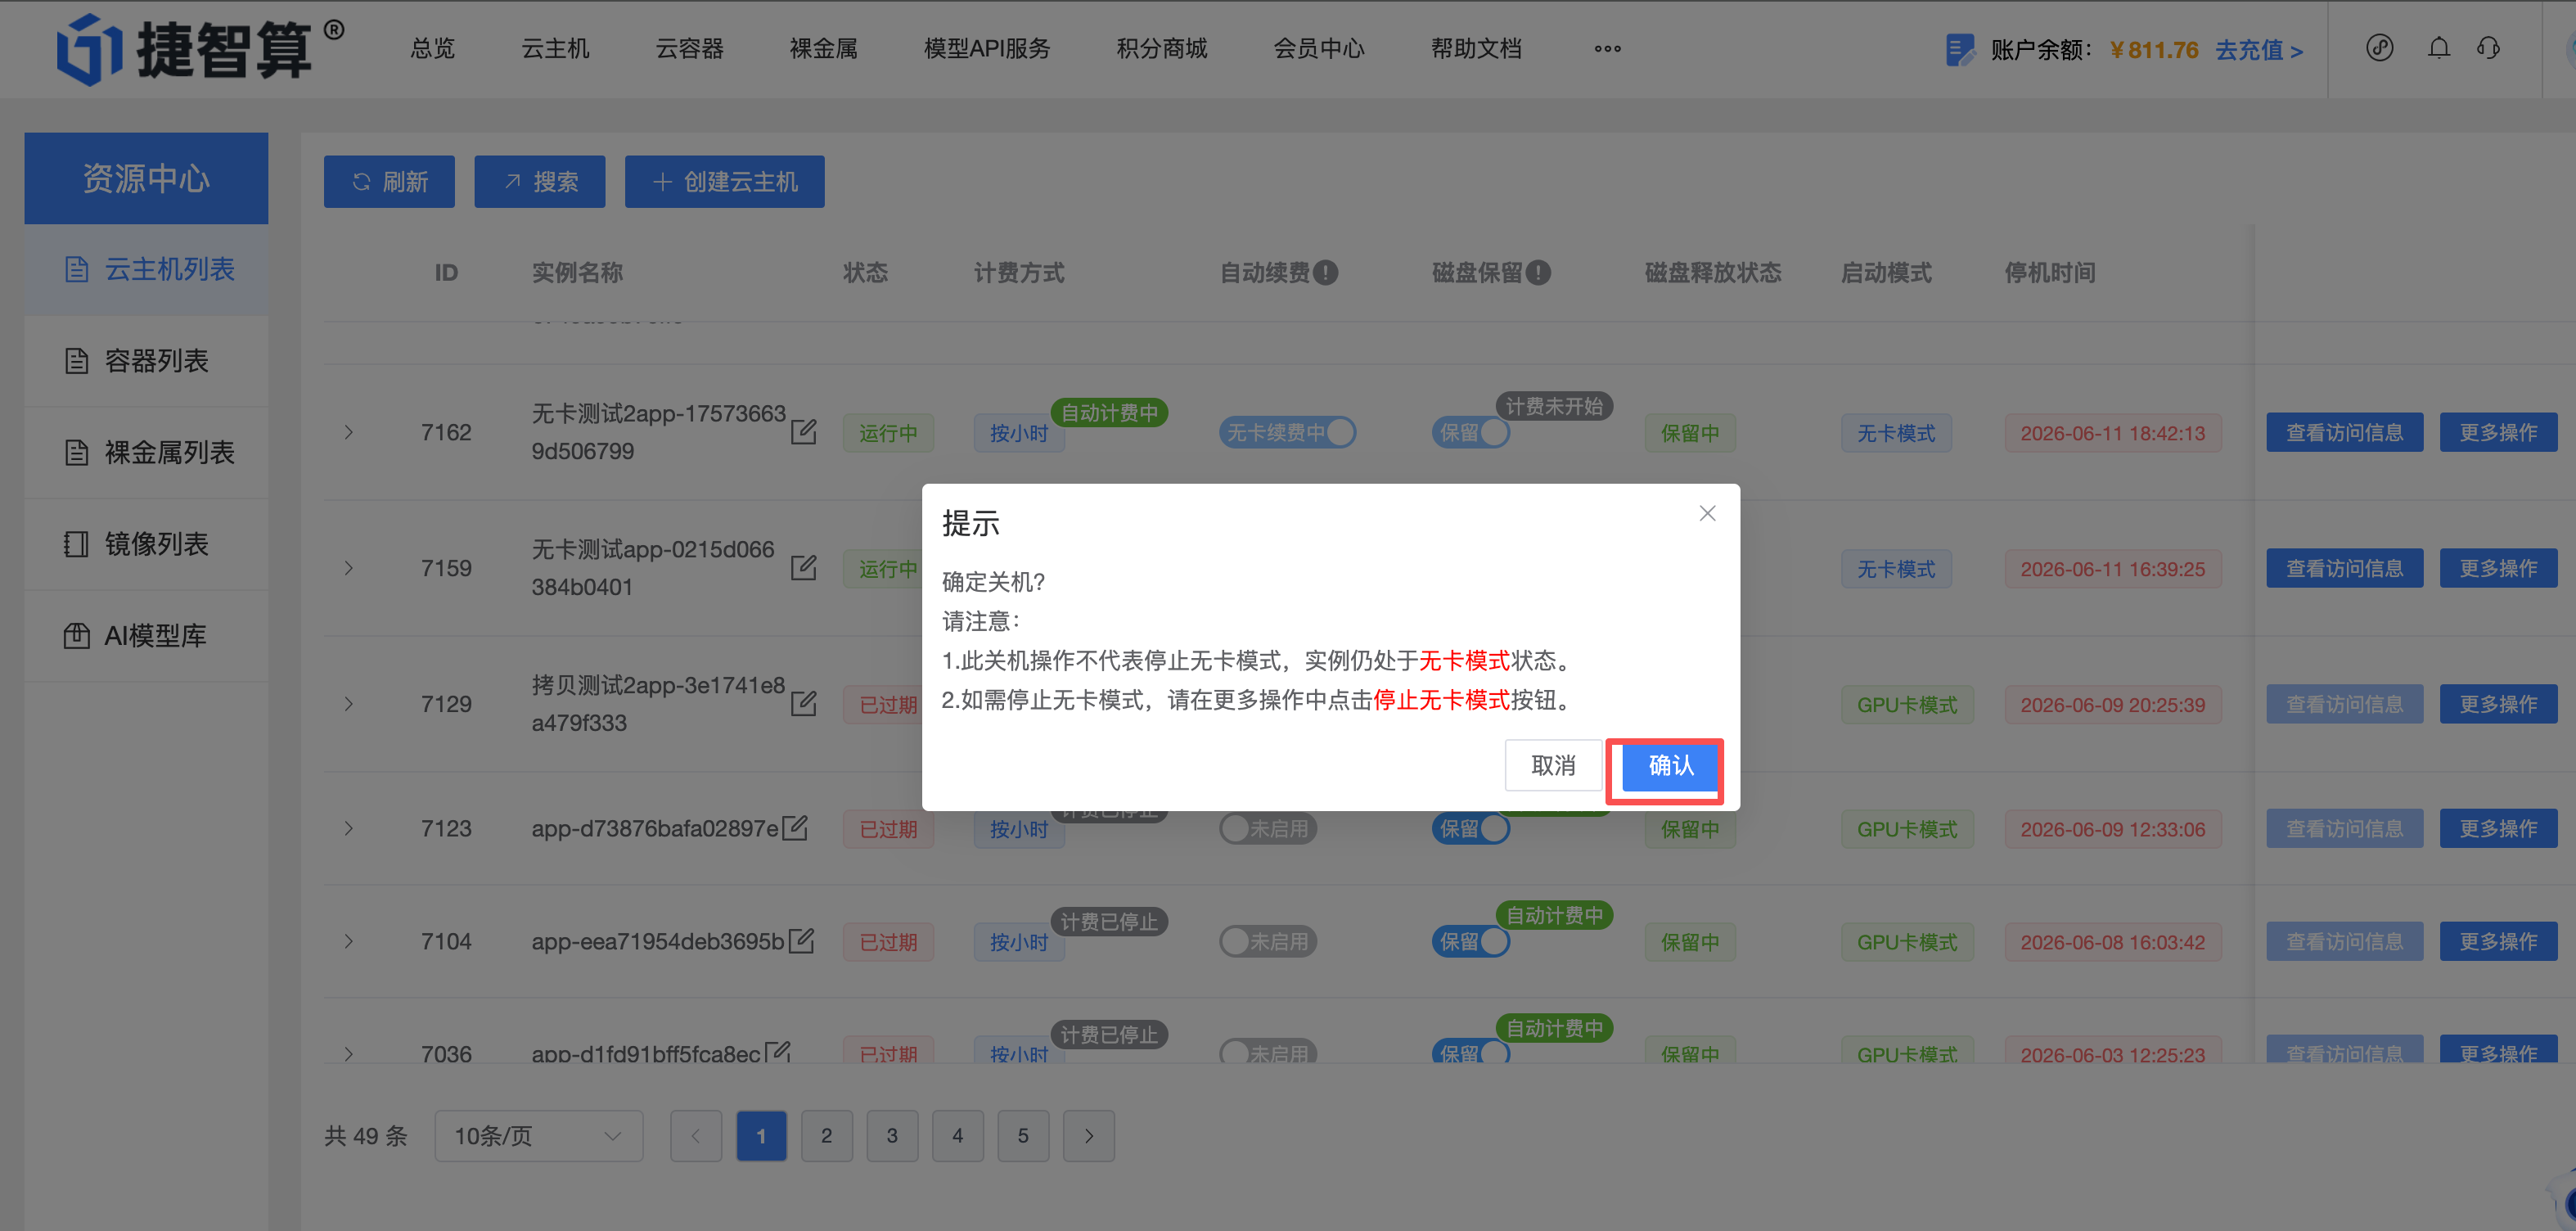This screenshot has width=2576, height=1231.
Task: Open 总览 in top navigation
Action: [433, 49]
